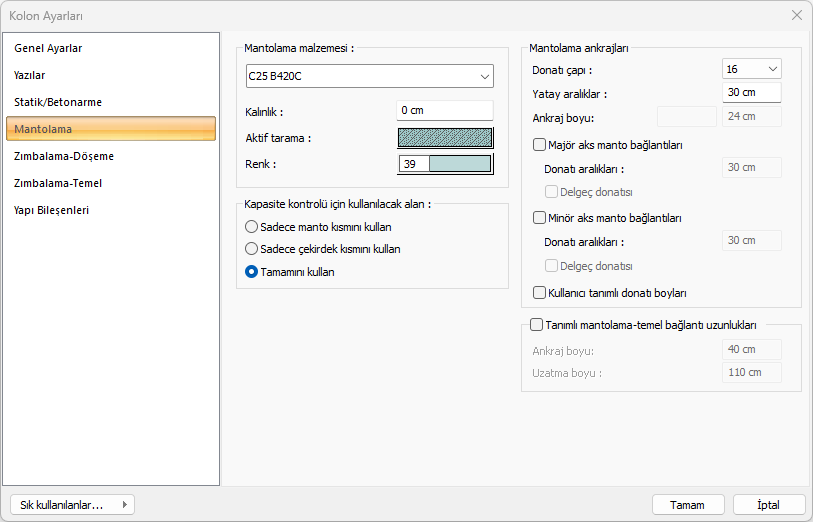The height and width of the screenshot is (522, 813).
Task: Select Sadece manto kısmını kullan option
Action: 252,227
